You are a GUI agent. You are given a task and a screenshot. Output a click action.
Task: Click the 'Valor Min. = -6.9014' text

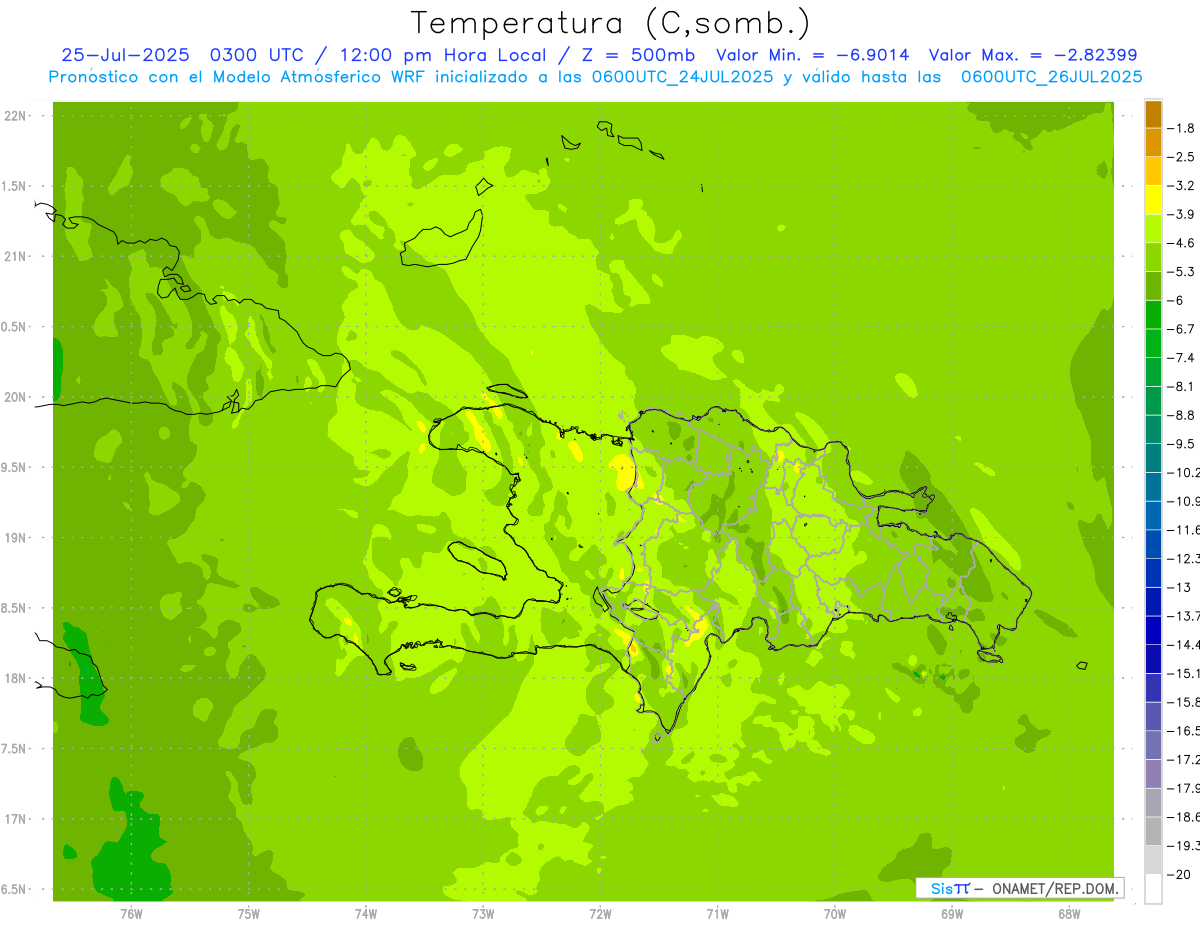point(813,55)
